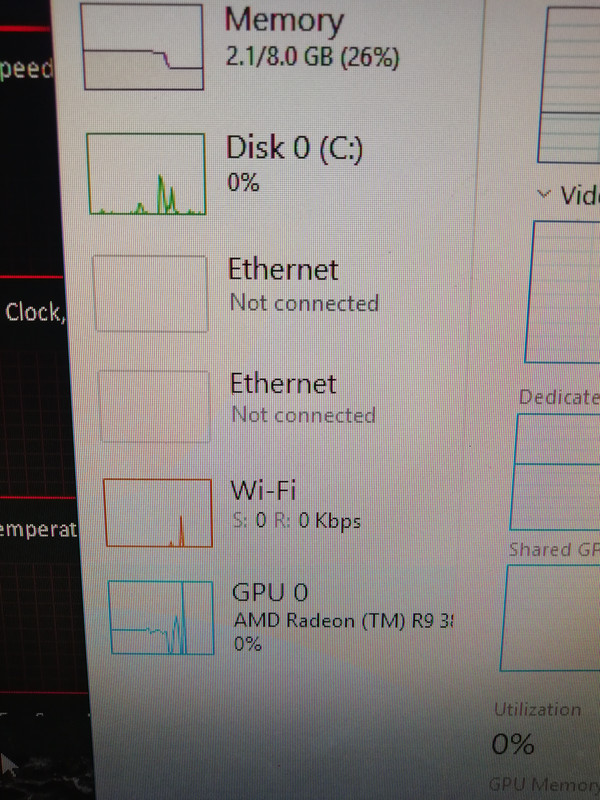Open the Wi-Fi performance entry
Image resolution: width=600 pixels, height=800 pixels.
pyautogui.click(x=296, y=505)
